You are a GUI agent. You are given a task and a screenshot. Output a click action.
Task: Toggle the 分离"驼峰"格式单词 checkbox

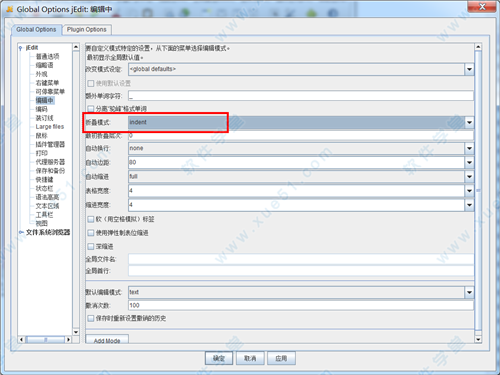click(x=90, y=109)
